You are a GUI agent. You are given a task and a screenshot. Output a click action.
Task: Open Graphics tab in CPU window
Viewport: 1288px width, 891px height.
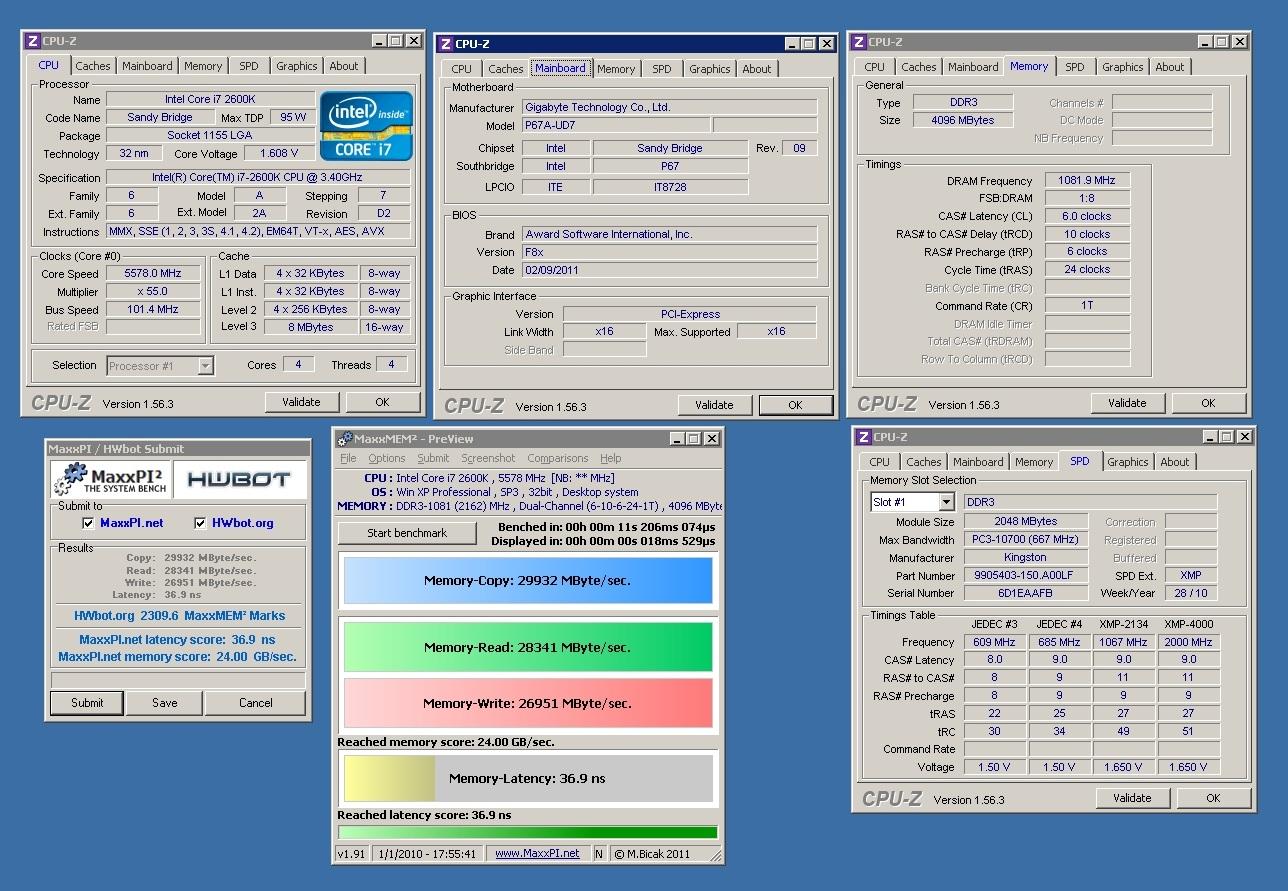click(297, 66)
